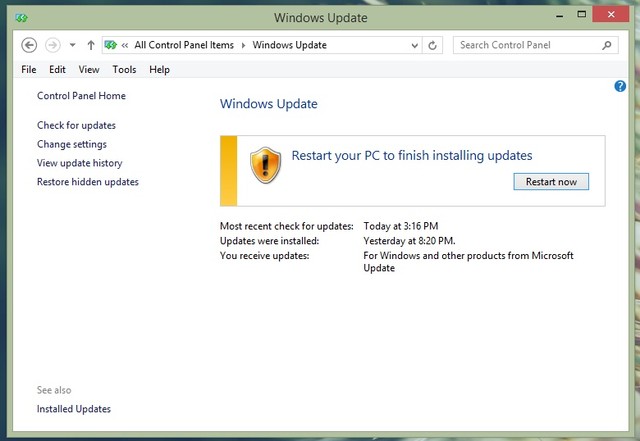This screenshot has height=441, width=640.
Task: Click the Windows Update title bar icon
Action: pos(22,18)
